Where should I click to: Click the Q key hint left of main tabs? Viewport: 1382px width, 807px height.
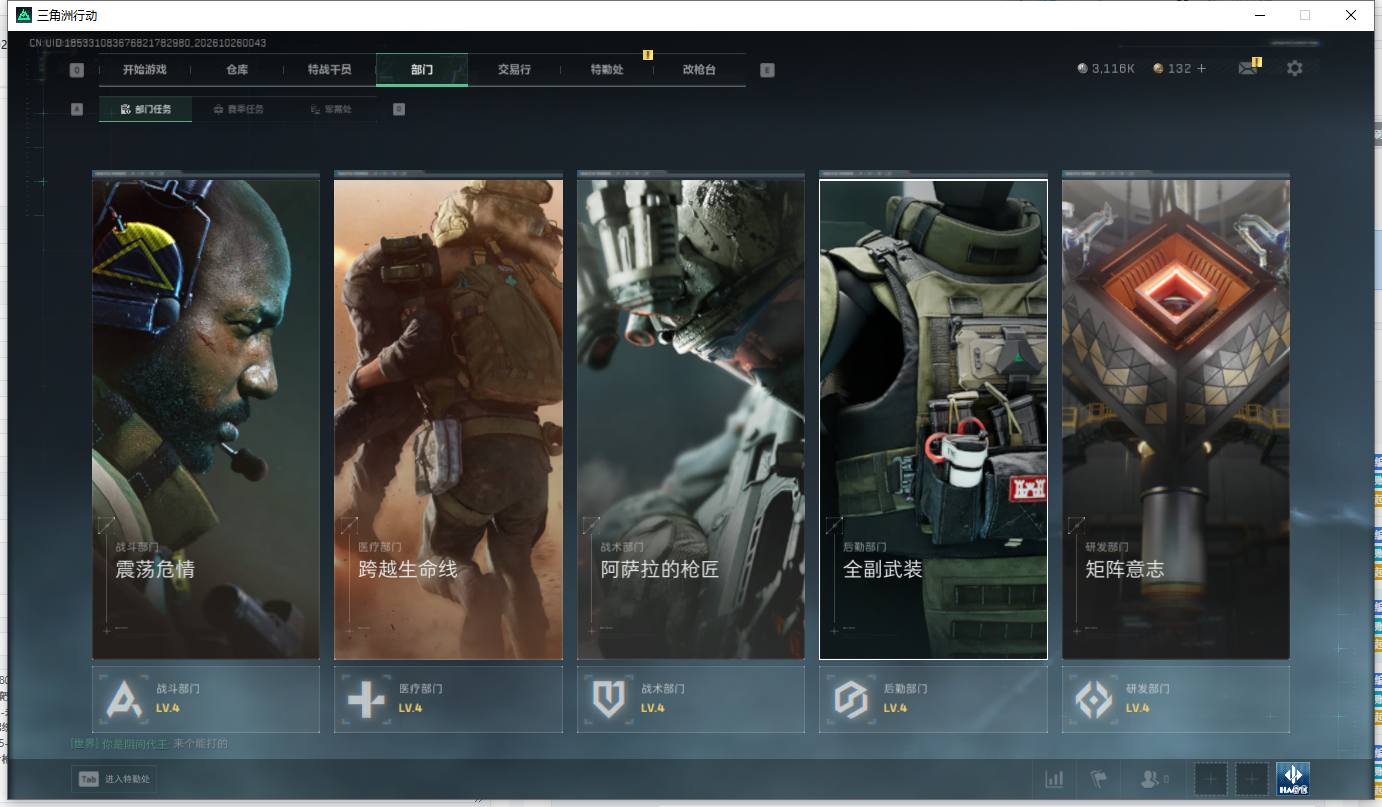point(77,70)
